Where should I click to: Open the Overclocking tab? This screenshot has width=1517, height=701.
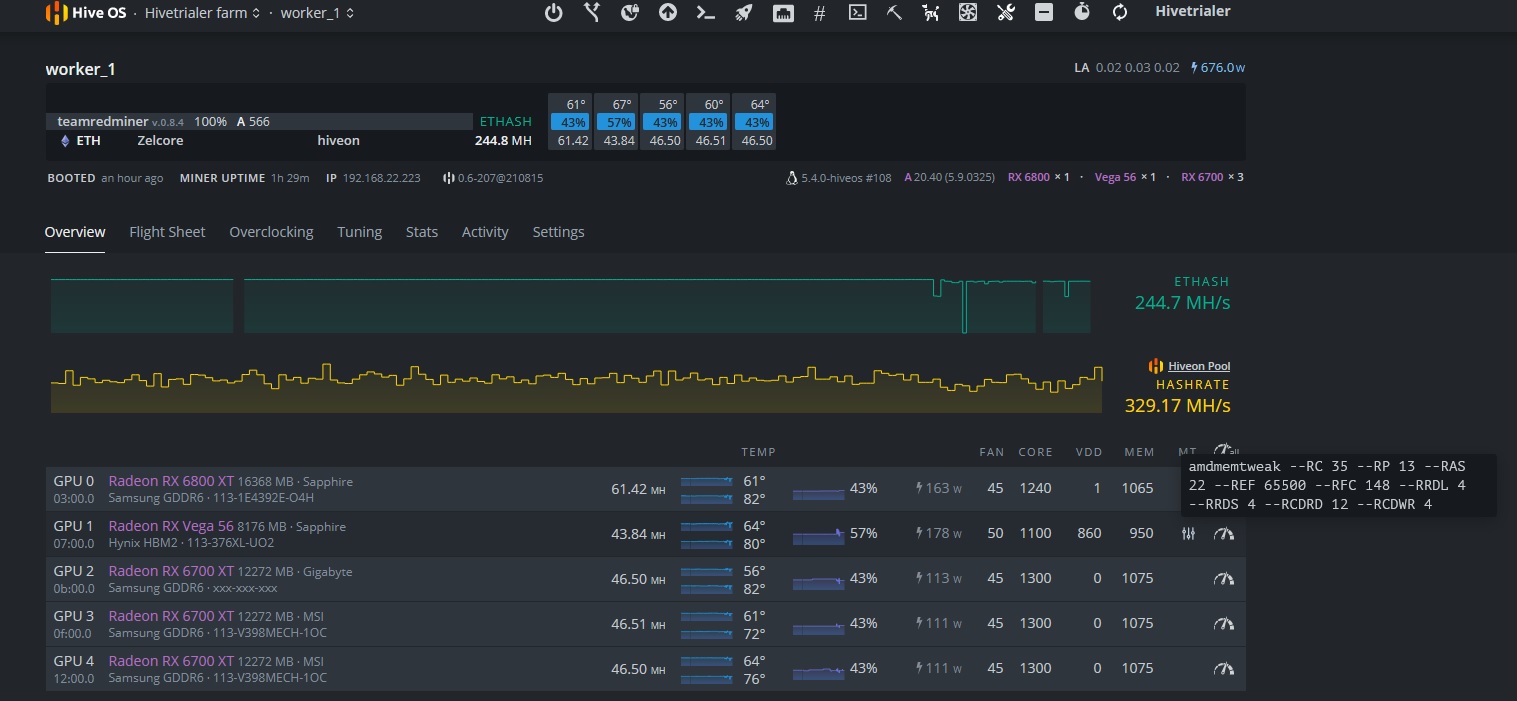[271, 232]
